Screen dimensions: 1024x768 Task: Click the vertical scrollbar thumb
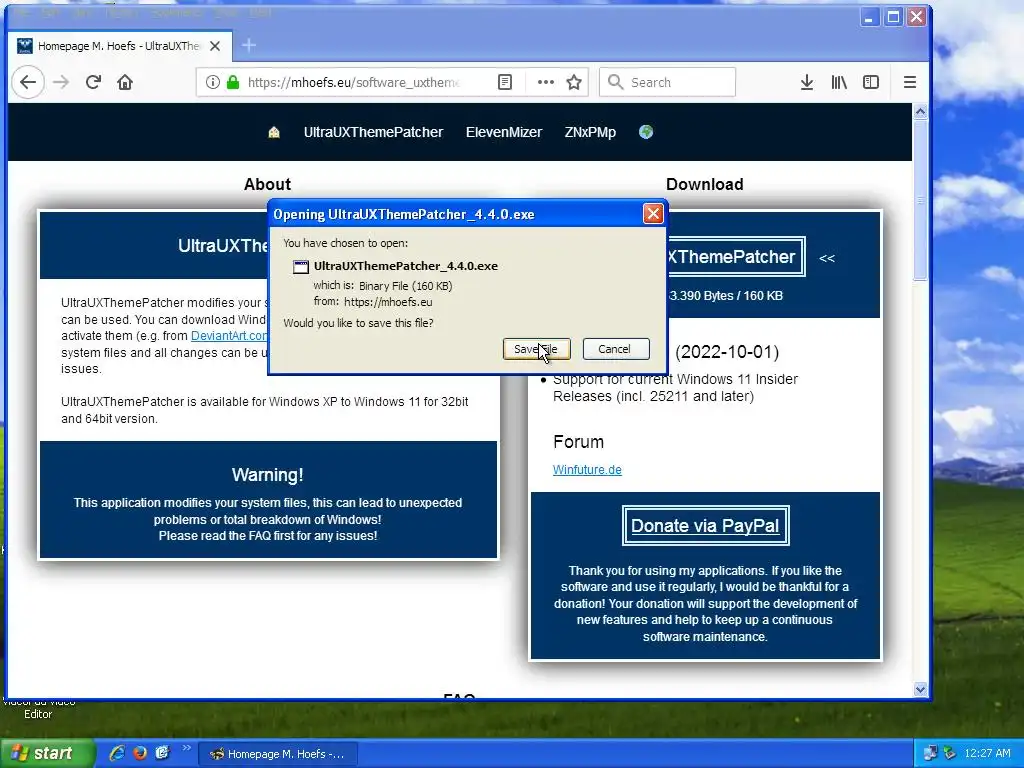pyautogui.click(x=920, y=200)
